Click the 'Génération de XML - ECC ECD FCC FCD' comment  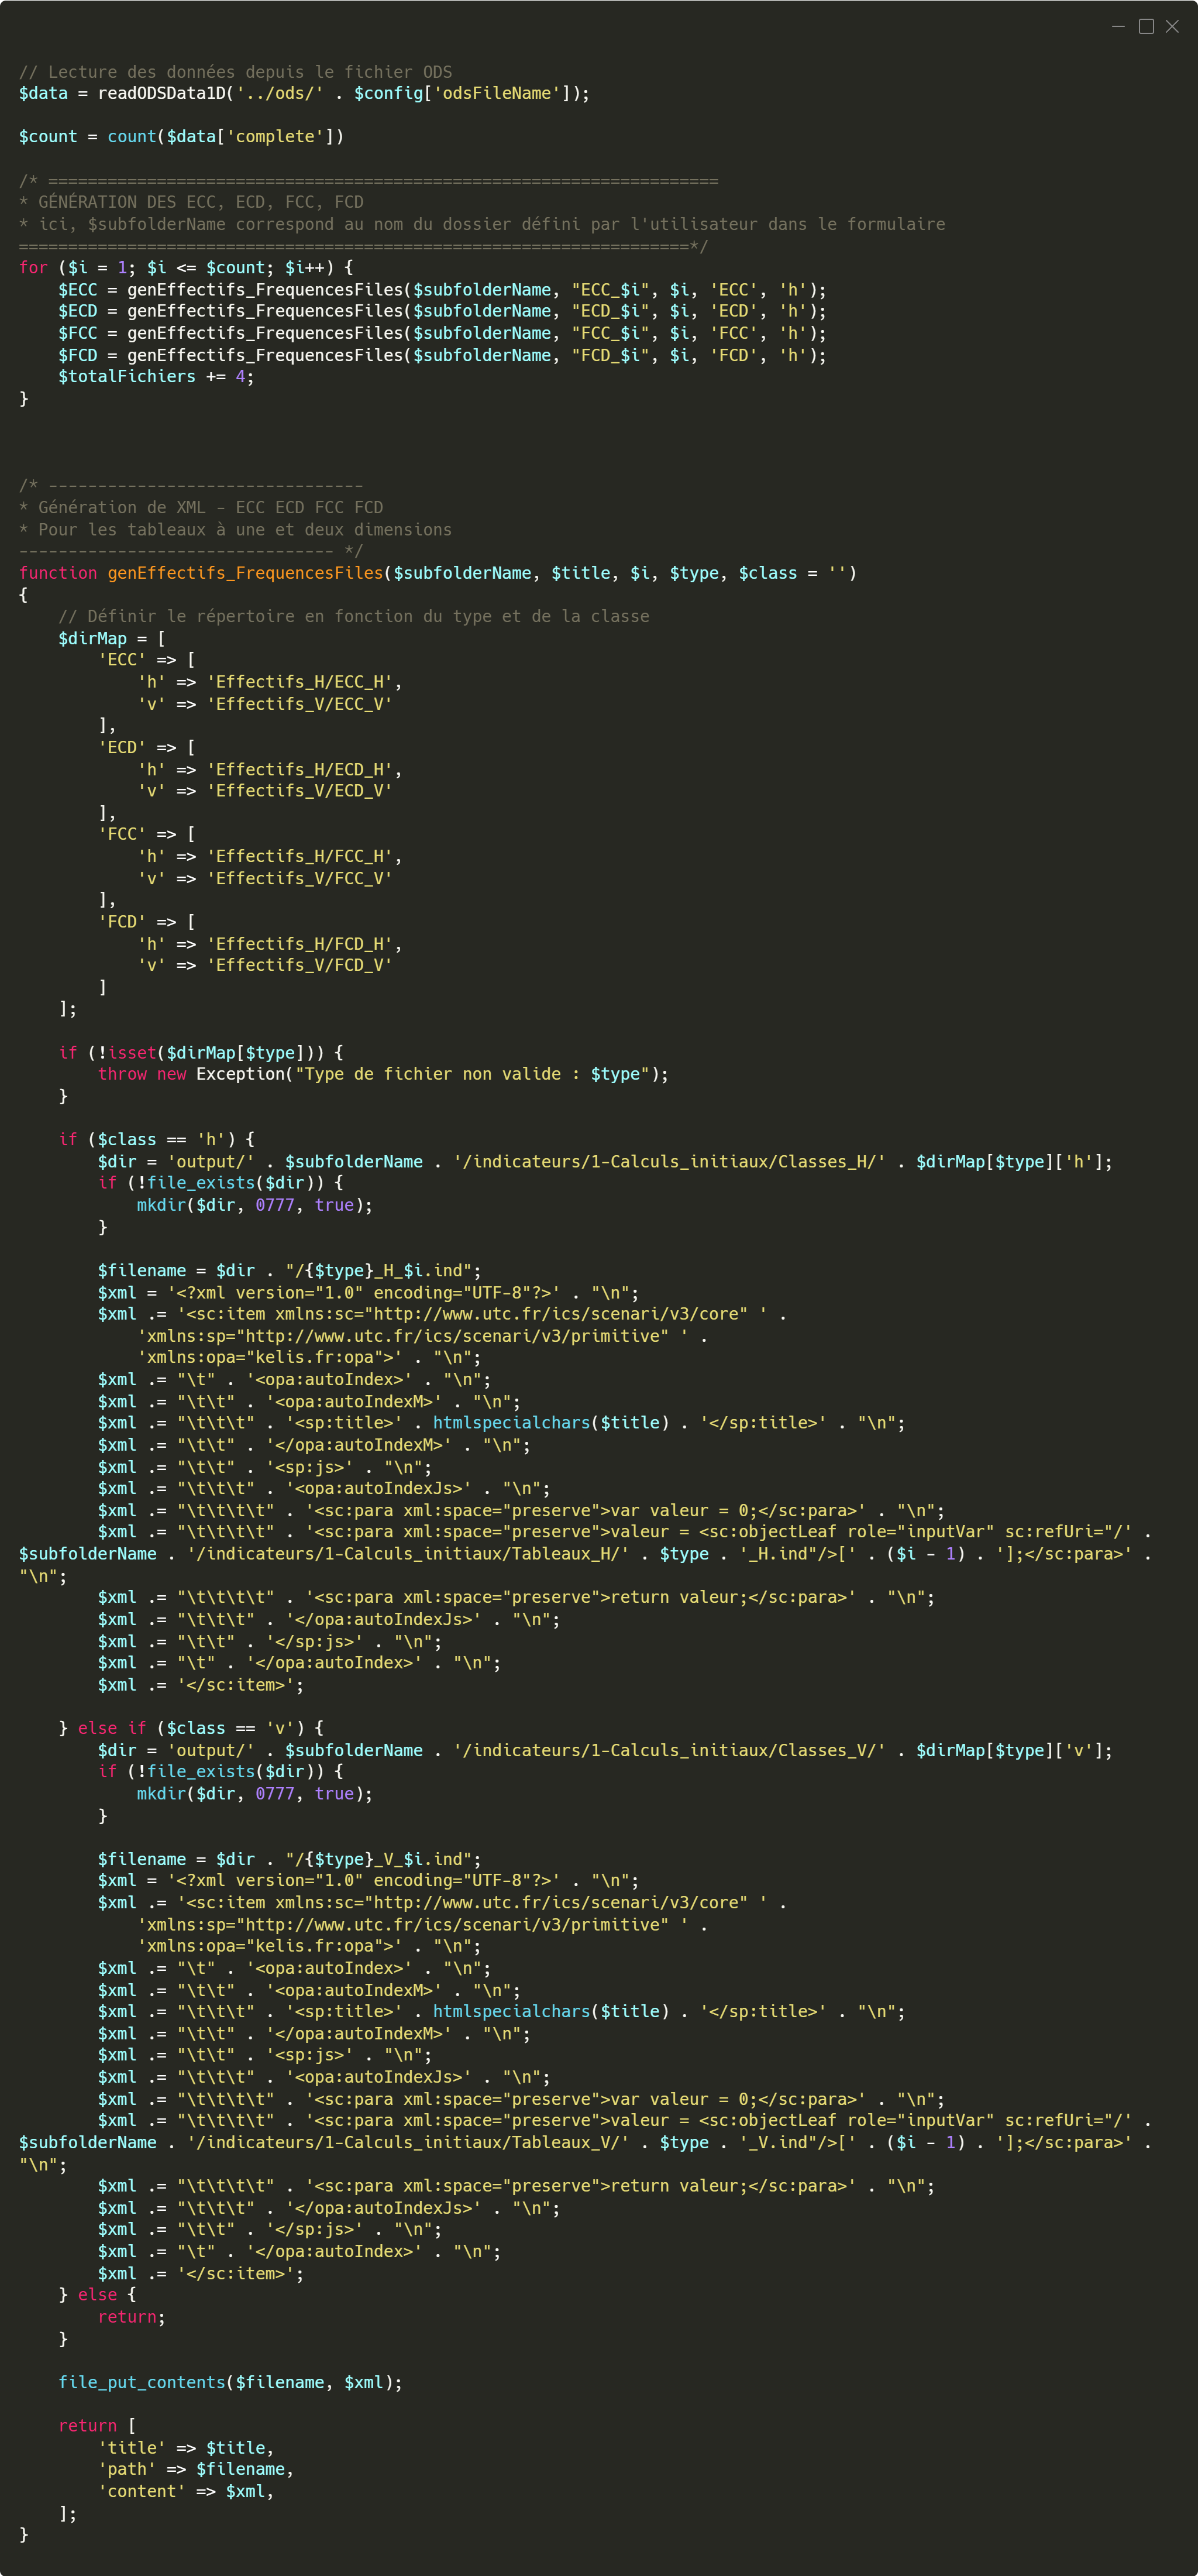click(201, 508)
